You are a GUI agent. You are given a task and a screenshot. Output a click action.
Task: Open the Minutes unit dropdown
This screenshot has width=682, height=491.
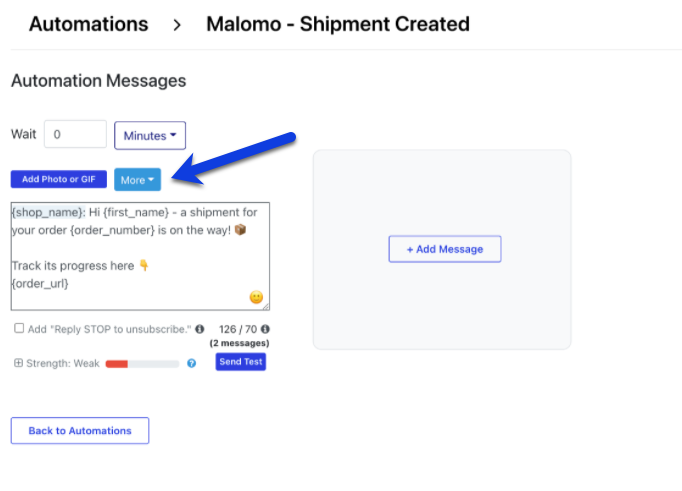coord(150,136)
